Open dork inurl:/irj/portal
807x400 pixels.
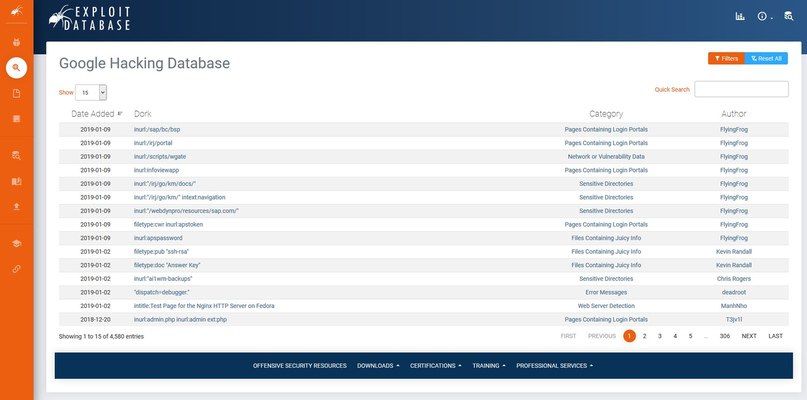[153, 143]
